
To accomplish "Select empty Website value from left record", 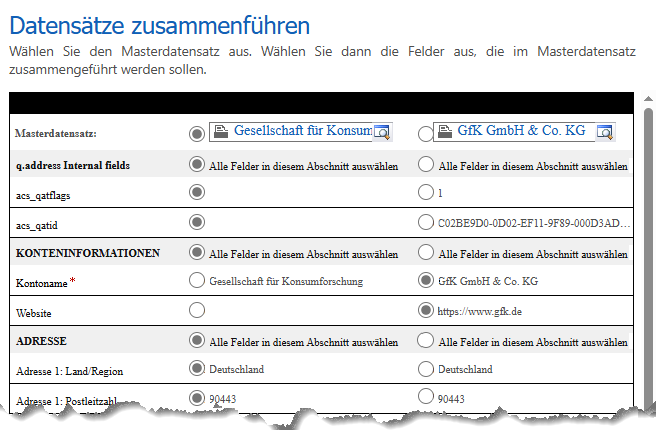I will coord(196,311).
